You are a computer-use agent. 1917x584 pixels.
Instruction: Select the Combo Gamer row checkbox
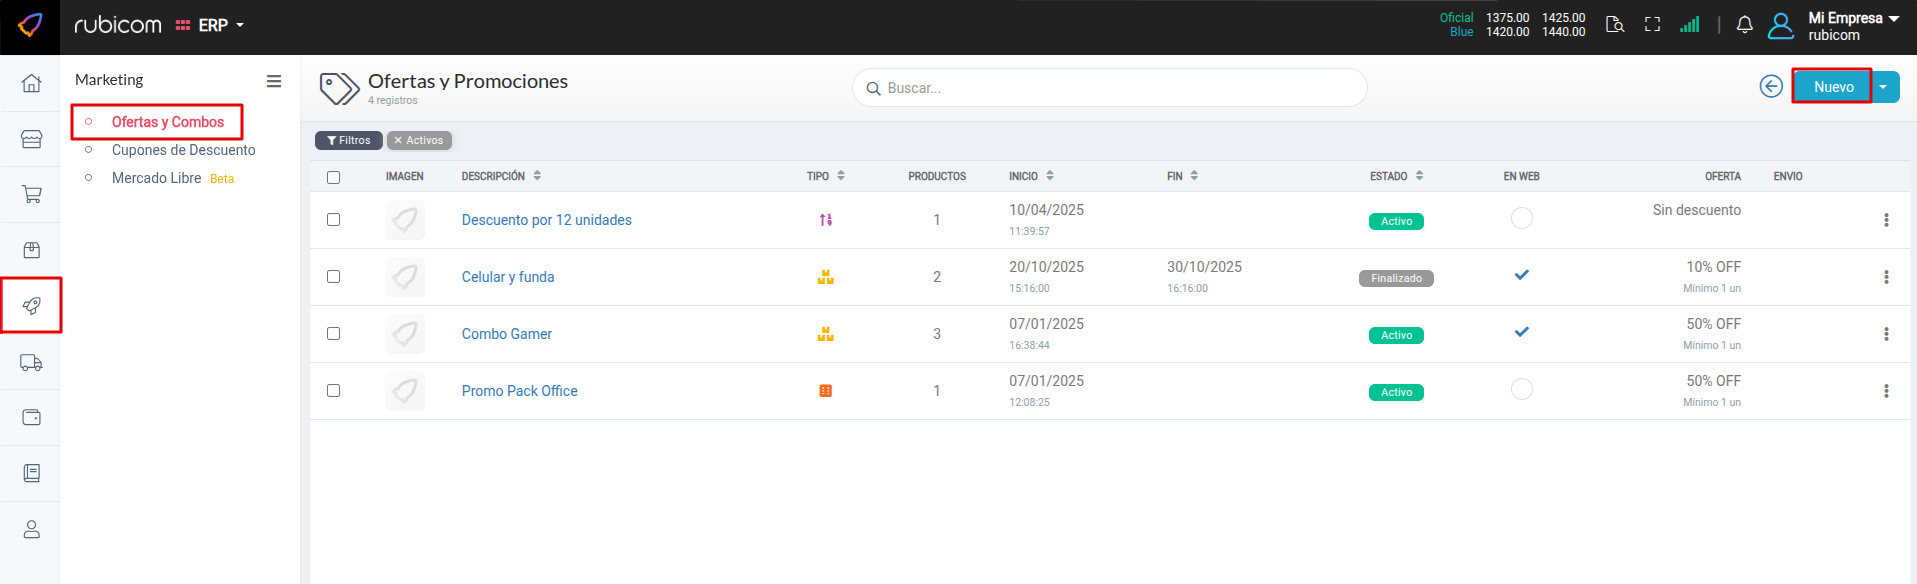(334, 334)
